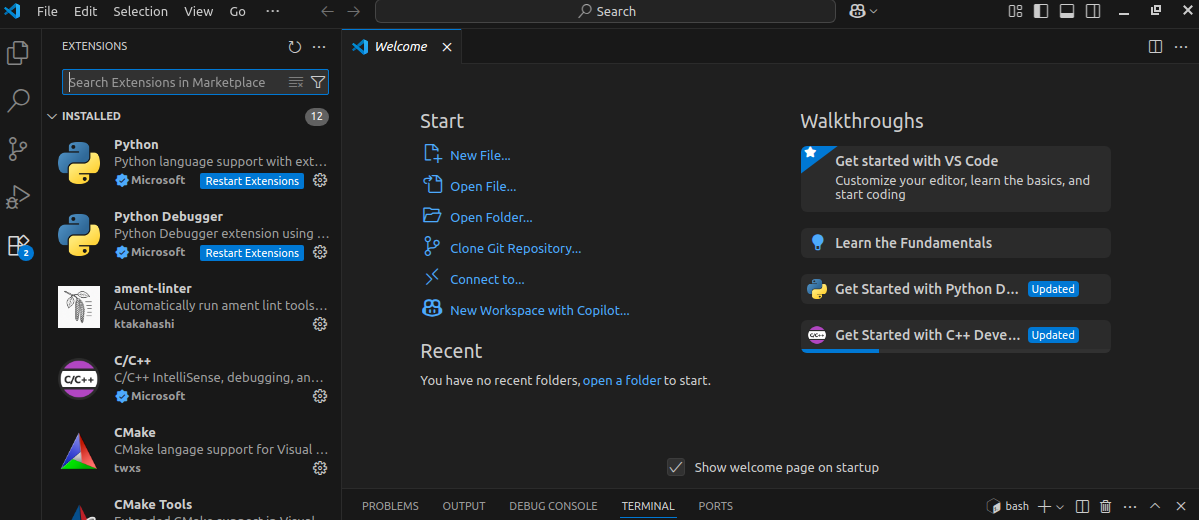This screenshot has width=1199, height=520.
Task: Select the bash terminal label
Action: pyautogui.click(x=1008, y=506)
